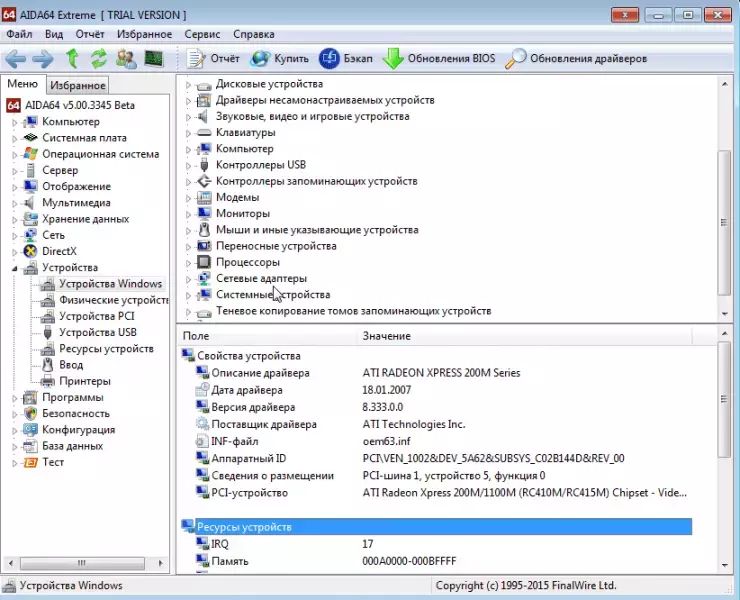Expand the Операционная система node

point(15,155)
